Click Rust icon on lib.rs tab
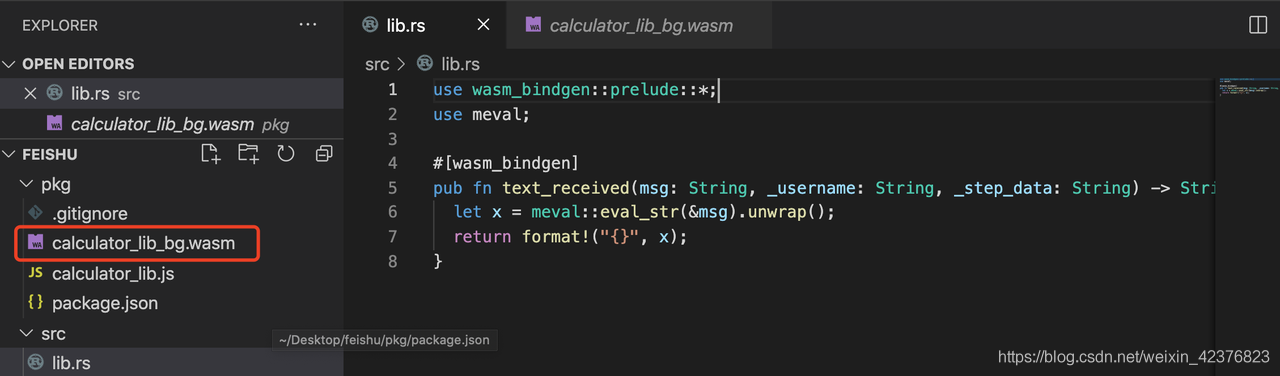1280x376 pixels. coord(370,25)
